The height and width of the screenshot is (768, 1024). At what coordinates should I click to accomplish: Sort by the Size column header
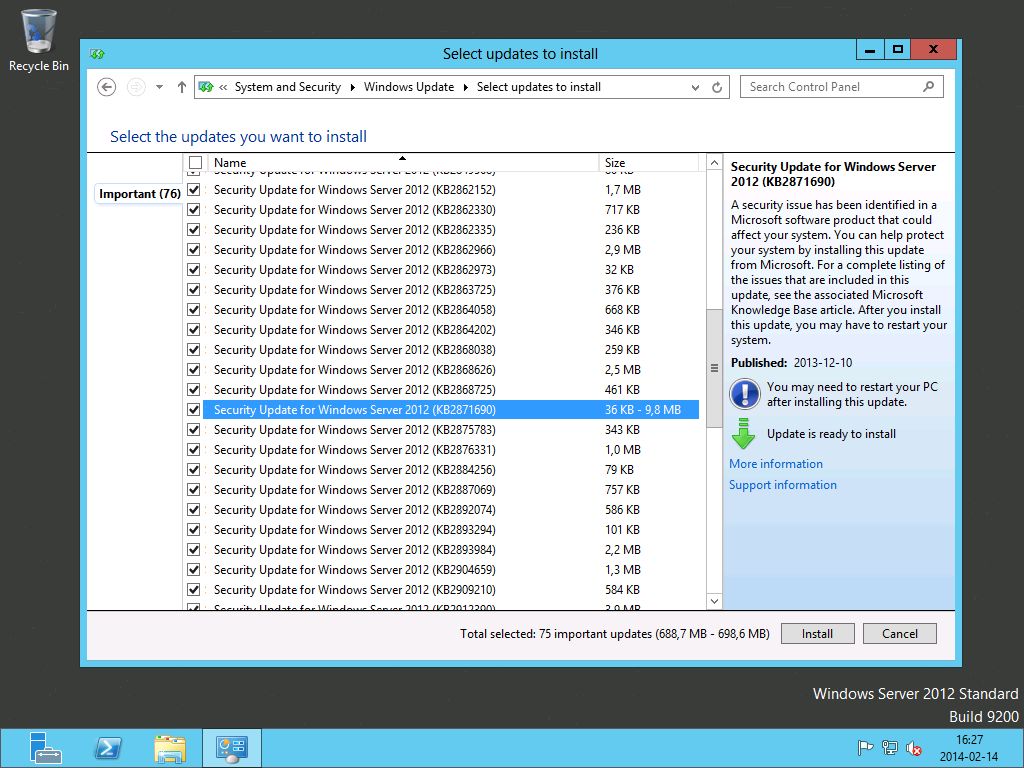pos(648,163)
